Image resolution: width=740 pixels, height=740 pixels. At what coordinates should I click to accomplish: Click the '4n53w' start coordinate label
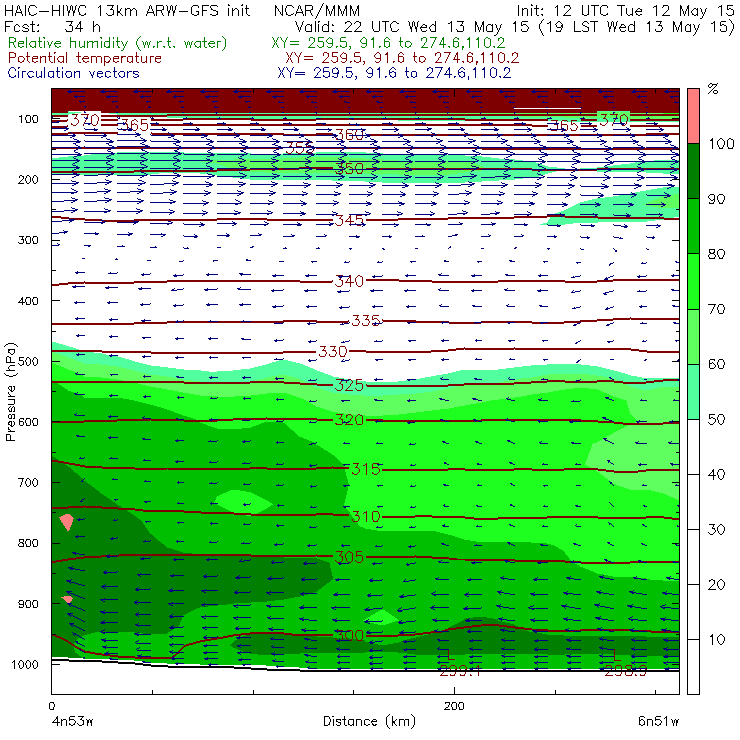[72, 722]
